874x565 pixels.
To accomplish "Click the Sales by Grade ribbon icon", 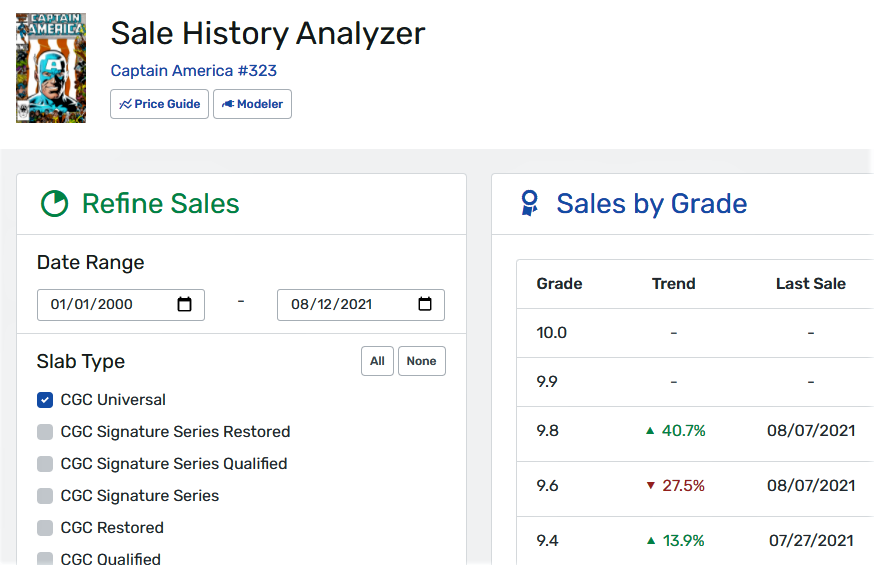I will click(530, 203).
